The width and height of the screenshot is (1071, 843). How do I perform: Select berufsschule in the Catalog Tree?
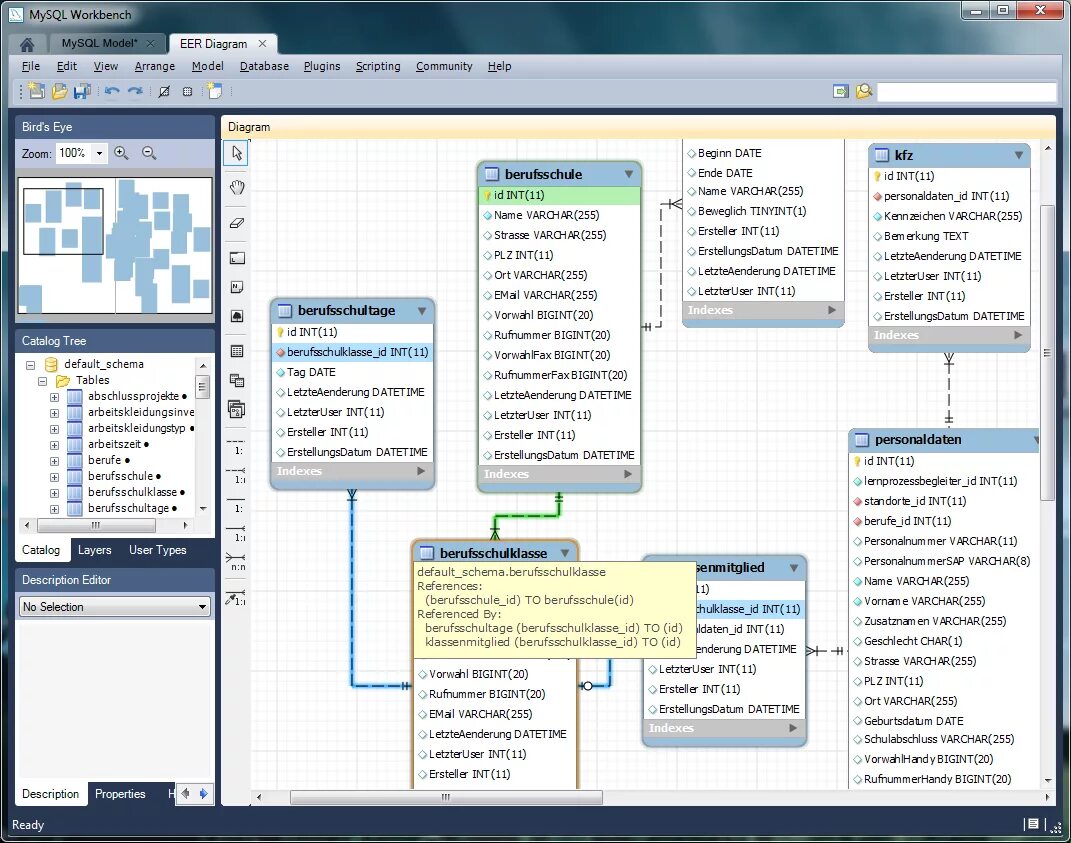[x=120, y=476]
